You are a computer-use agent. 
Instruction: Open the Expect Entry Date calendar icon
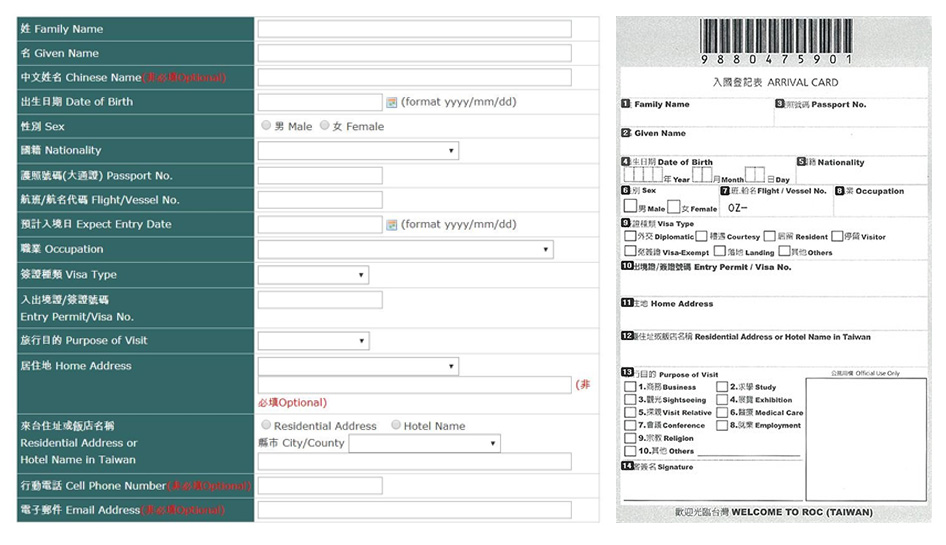point(392,225)
